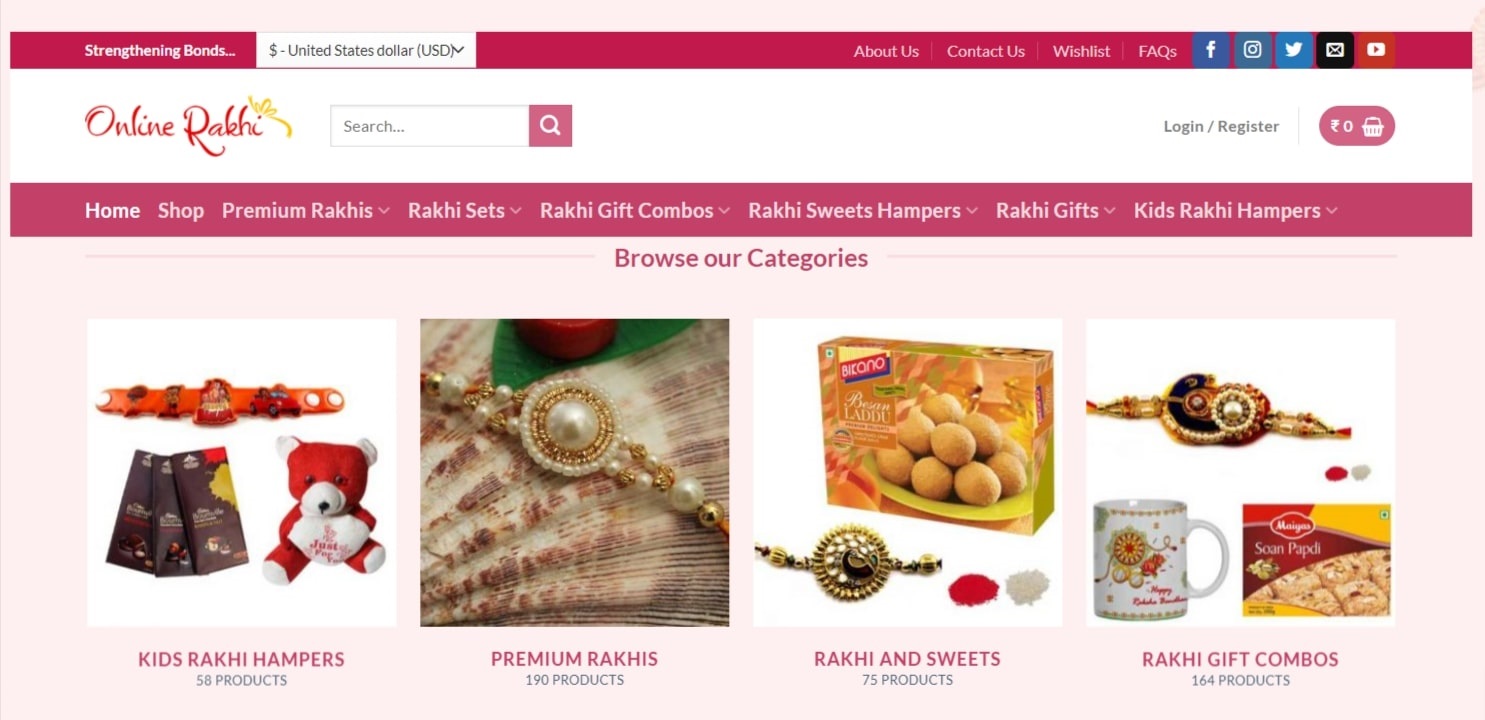
Task: Open the YouTube social icon
Action: (1376, 50)
